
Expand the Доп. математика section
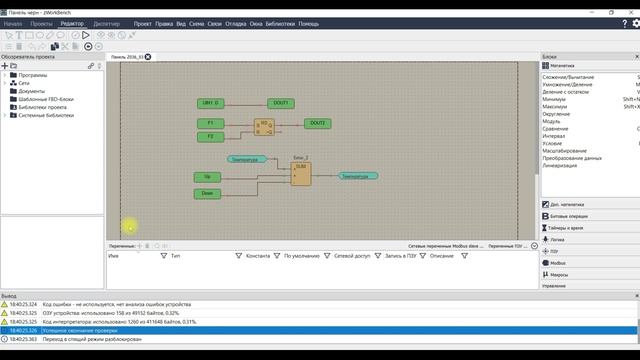(x=590, y=204)
